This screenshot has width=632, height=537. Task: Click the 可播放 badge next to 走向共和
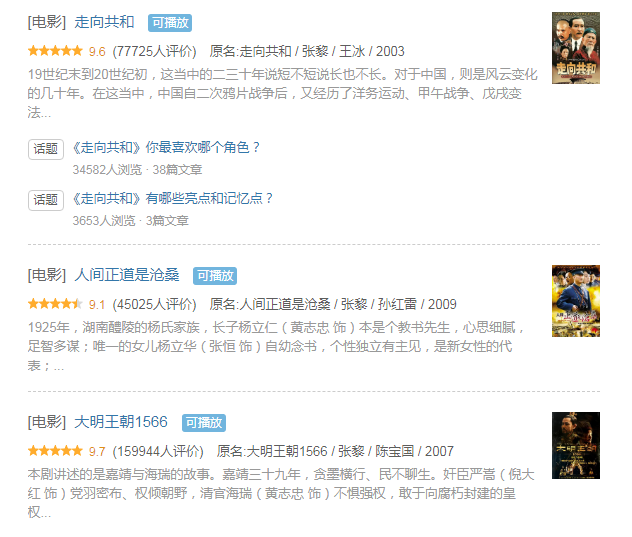tap(170, 23)
